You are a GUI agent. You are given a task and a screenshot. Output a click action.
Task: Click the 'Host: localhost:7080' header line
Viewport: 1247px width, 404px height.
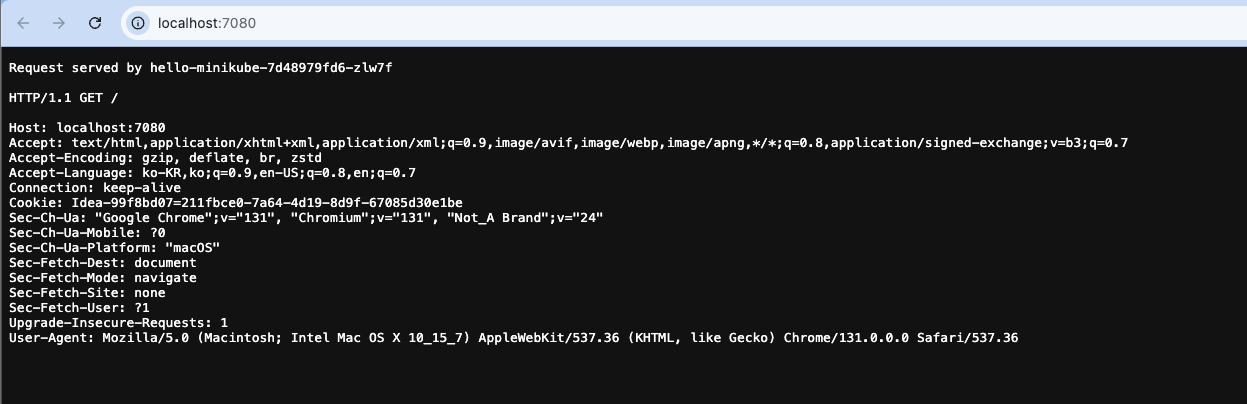(x=87, y=128)
